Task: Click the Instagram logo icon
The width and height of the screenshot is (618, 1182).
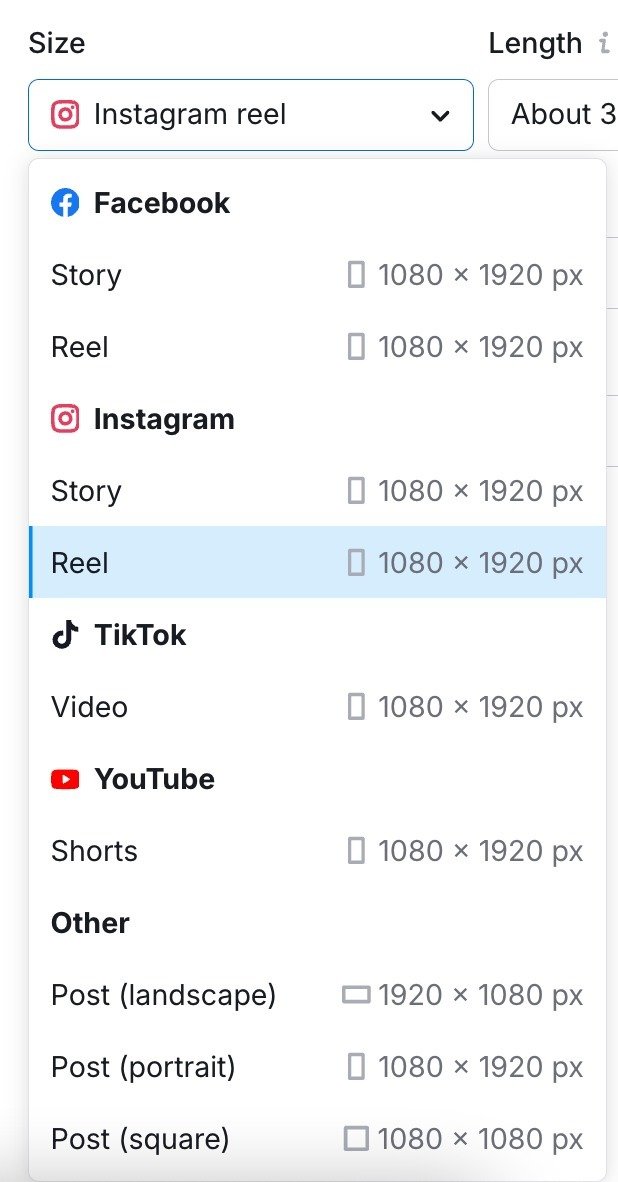Action: (x=65, y=419)
